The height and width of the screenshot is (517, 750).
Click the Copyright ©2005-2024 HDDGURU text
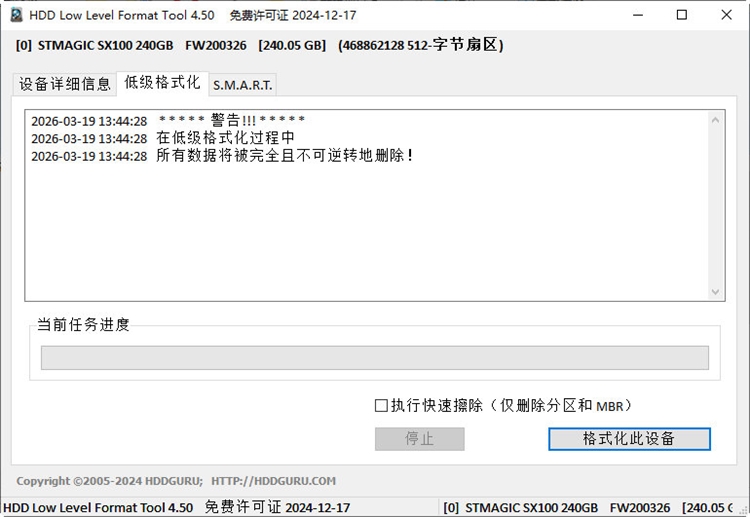(110, 481)
